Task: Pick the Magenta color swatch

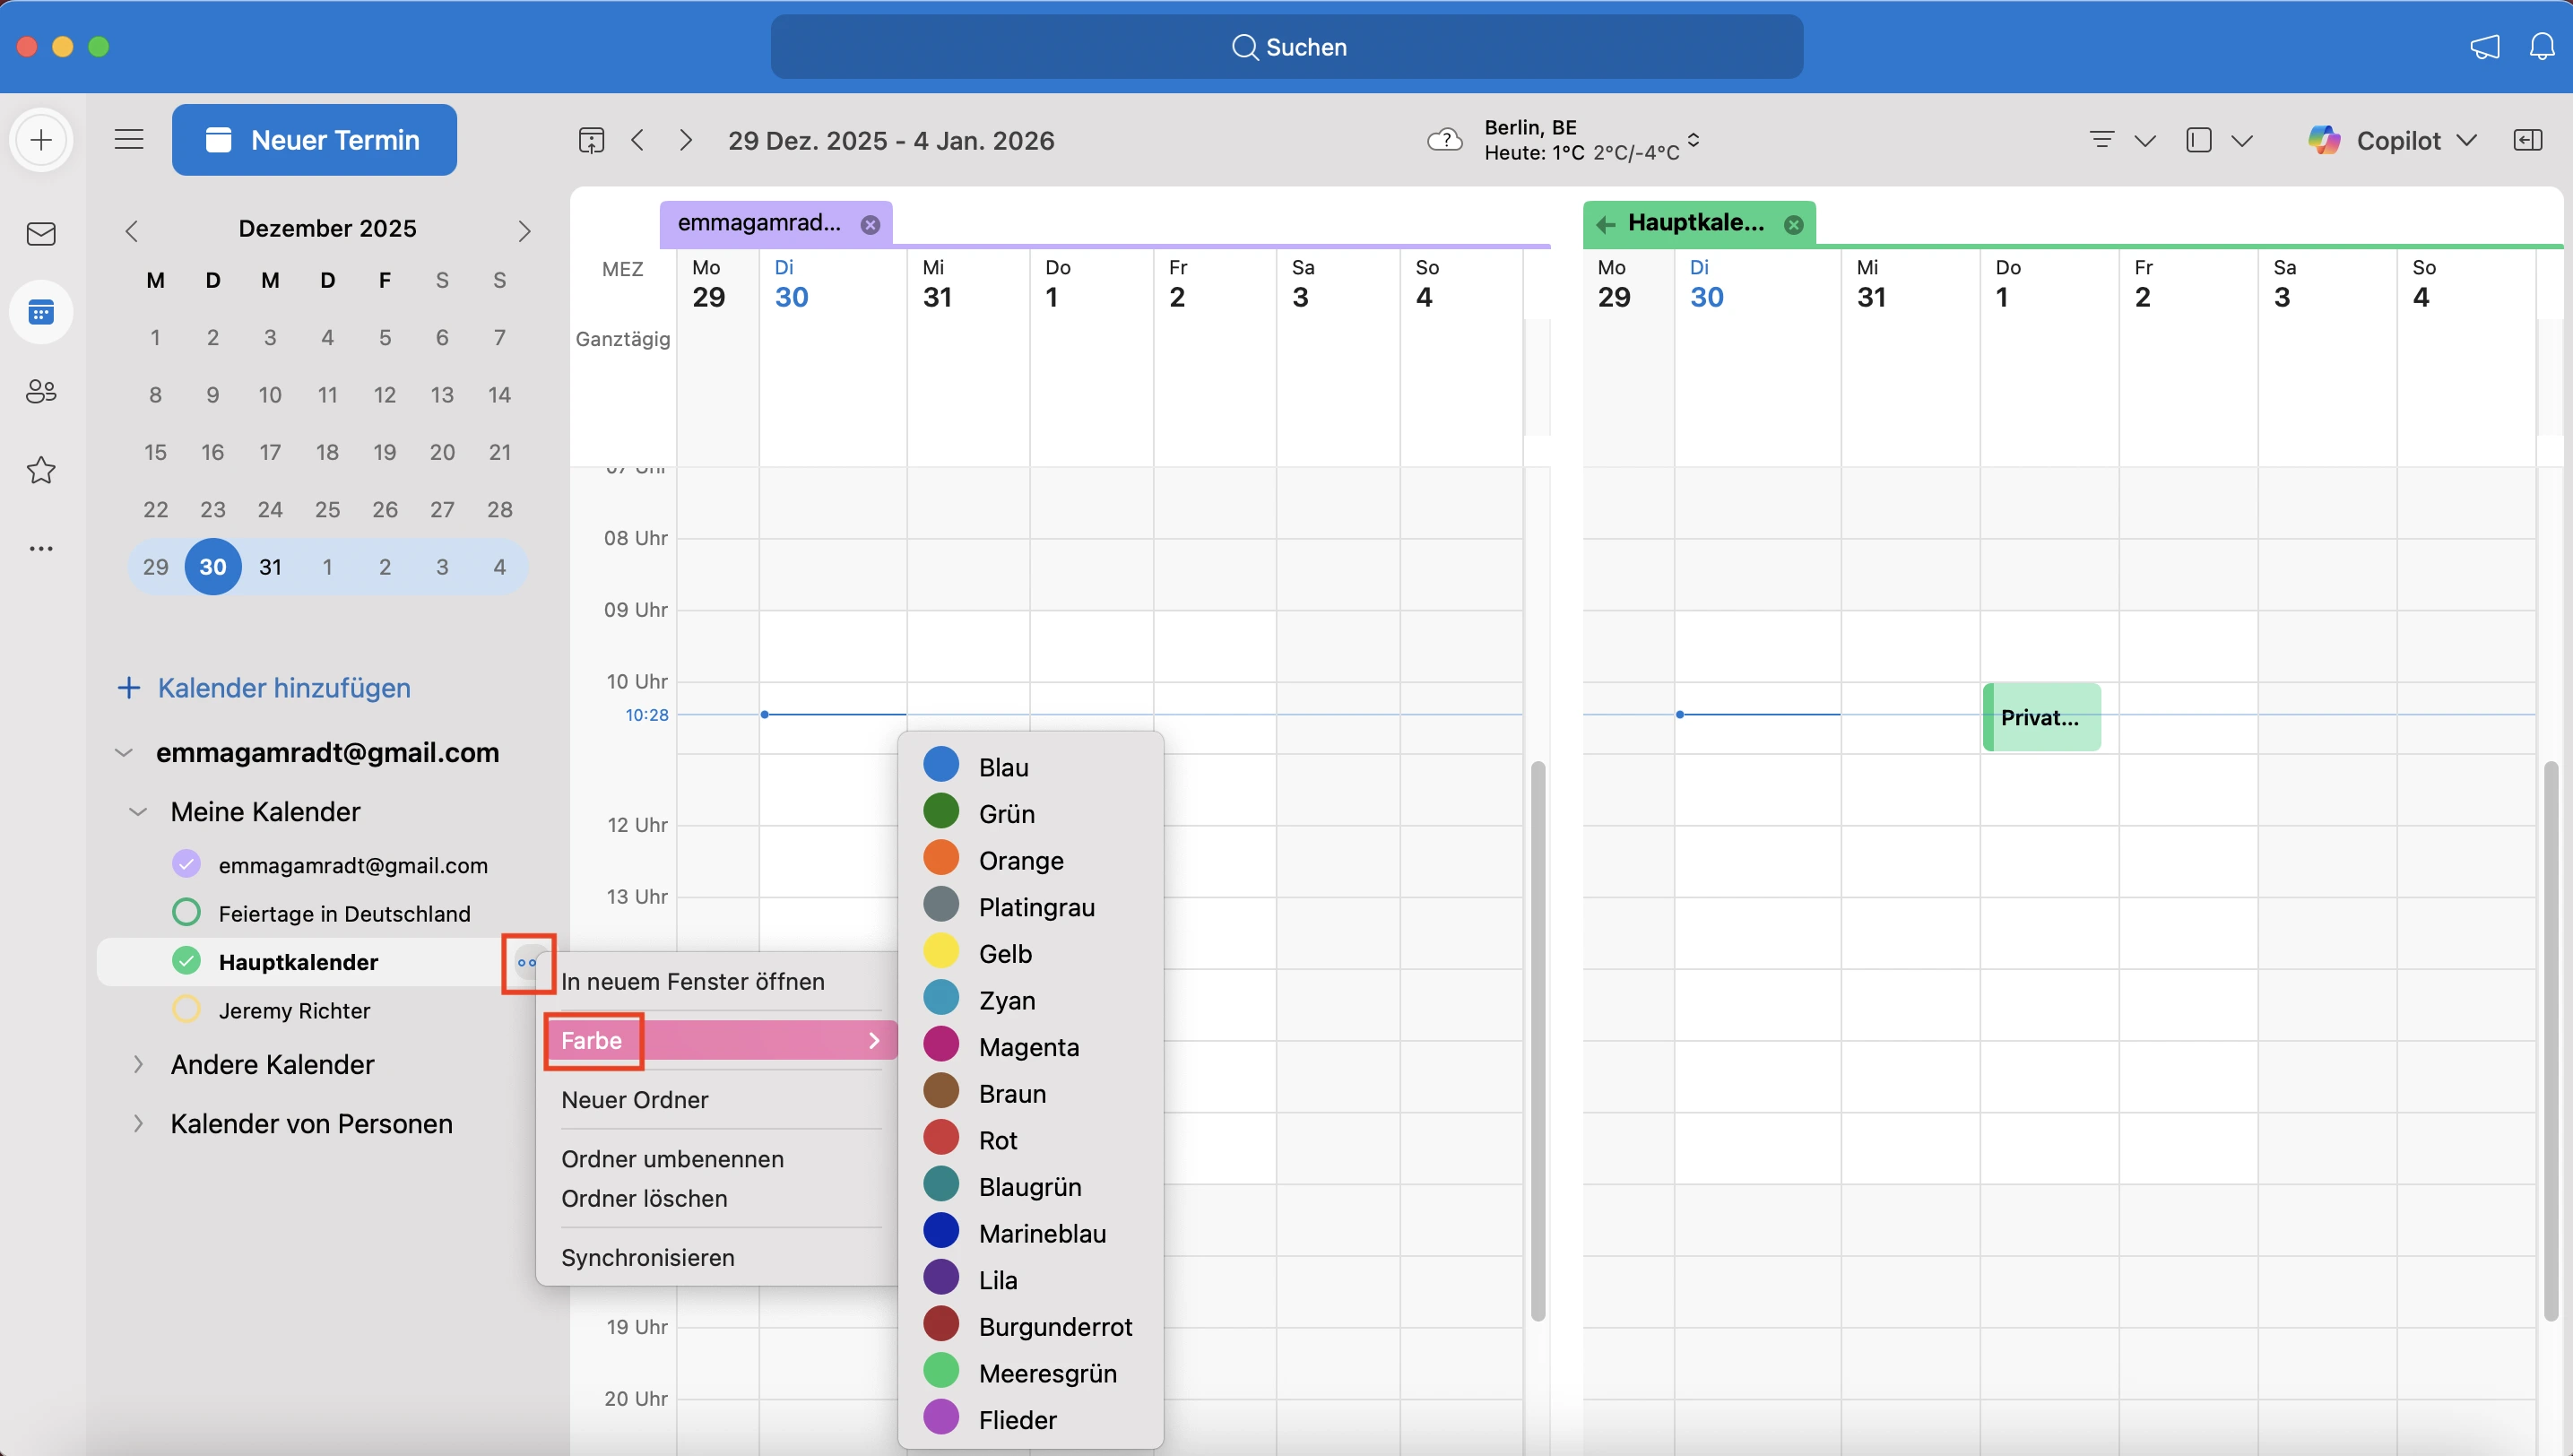Action: (941, 1046)
